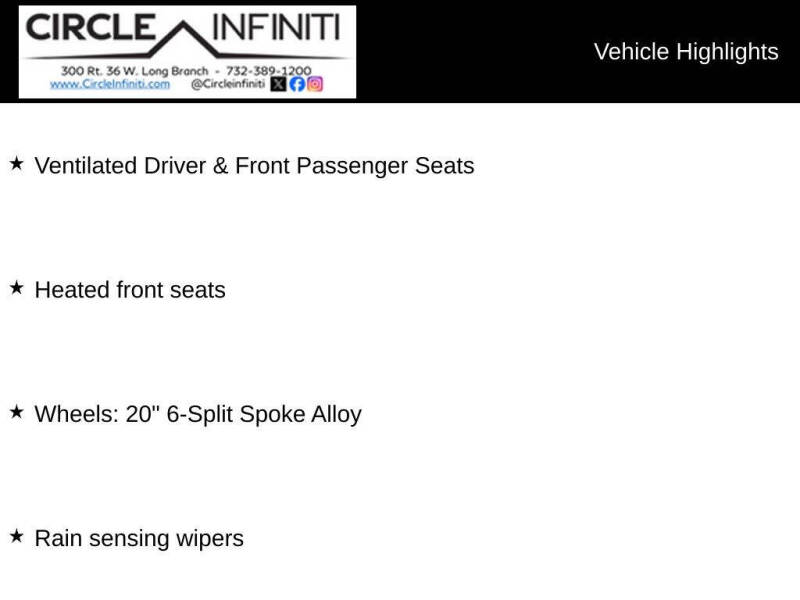Click the Instagram icon in the header
The image size is (800, 600).
tap(315, 84)
